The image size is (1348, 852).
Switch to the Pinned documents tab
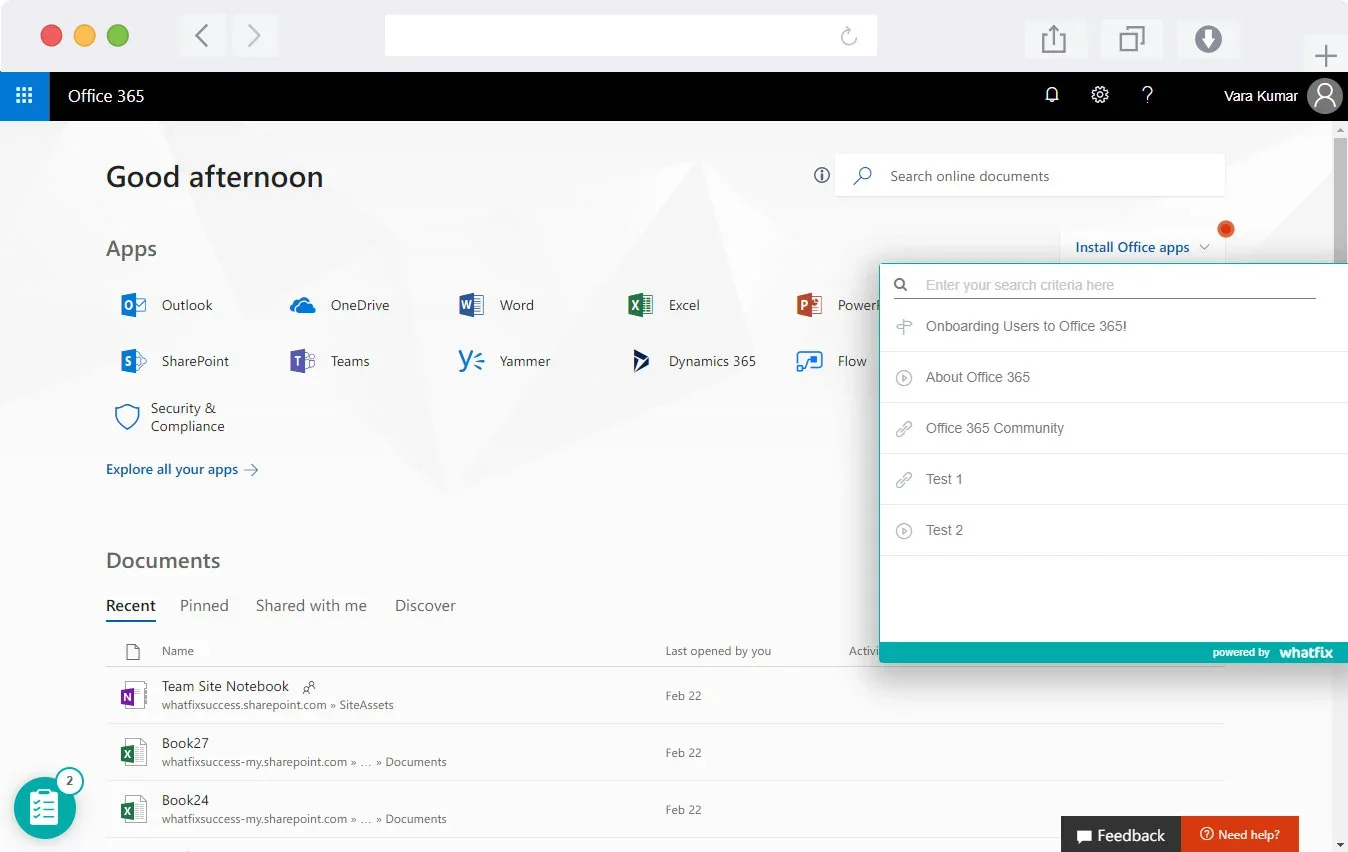pyautogui.click(x=203, y=605)
